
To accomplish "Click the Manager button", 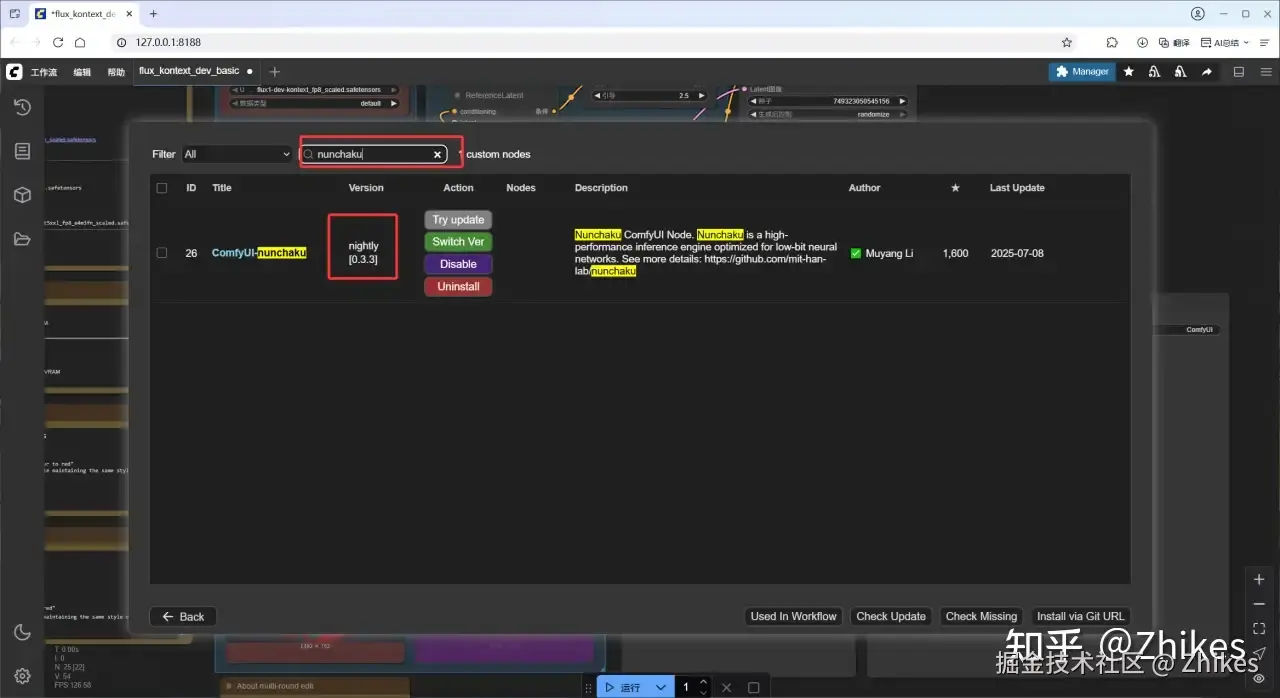I will coord(1082,71).
